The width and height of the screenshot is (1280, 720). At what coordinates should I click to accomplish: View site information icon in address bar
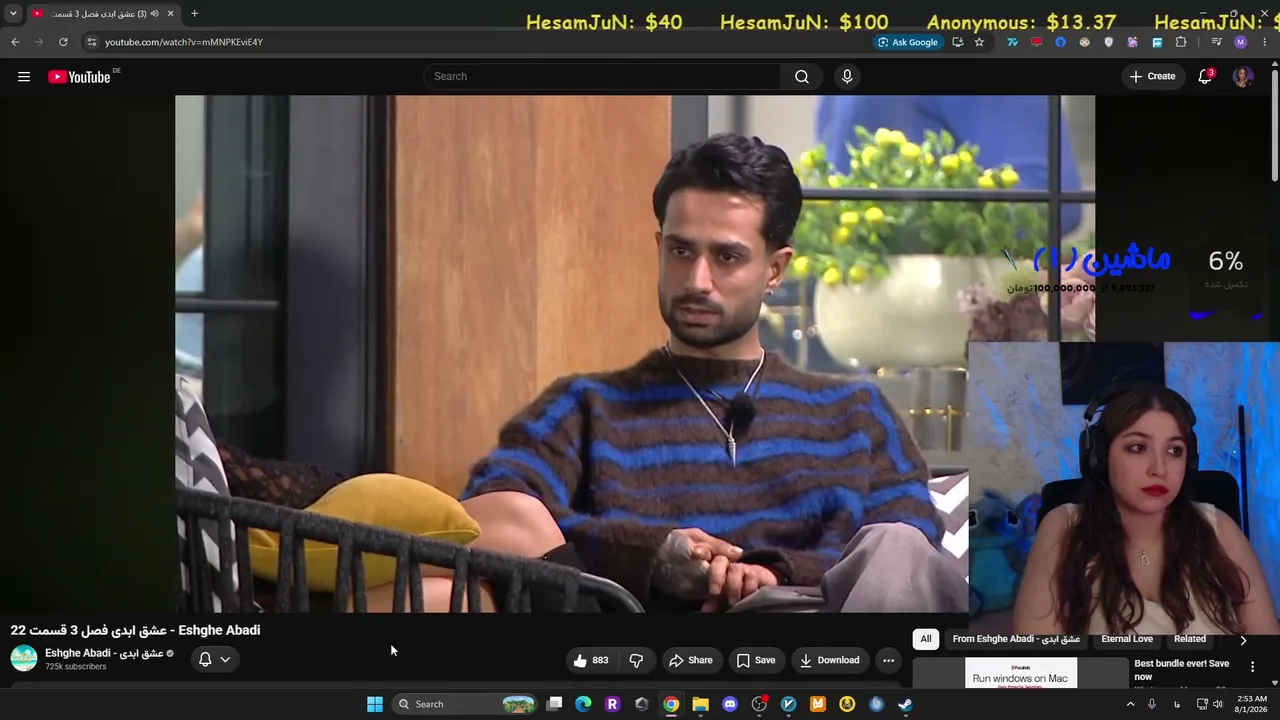[91, 42]
